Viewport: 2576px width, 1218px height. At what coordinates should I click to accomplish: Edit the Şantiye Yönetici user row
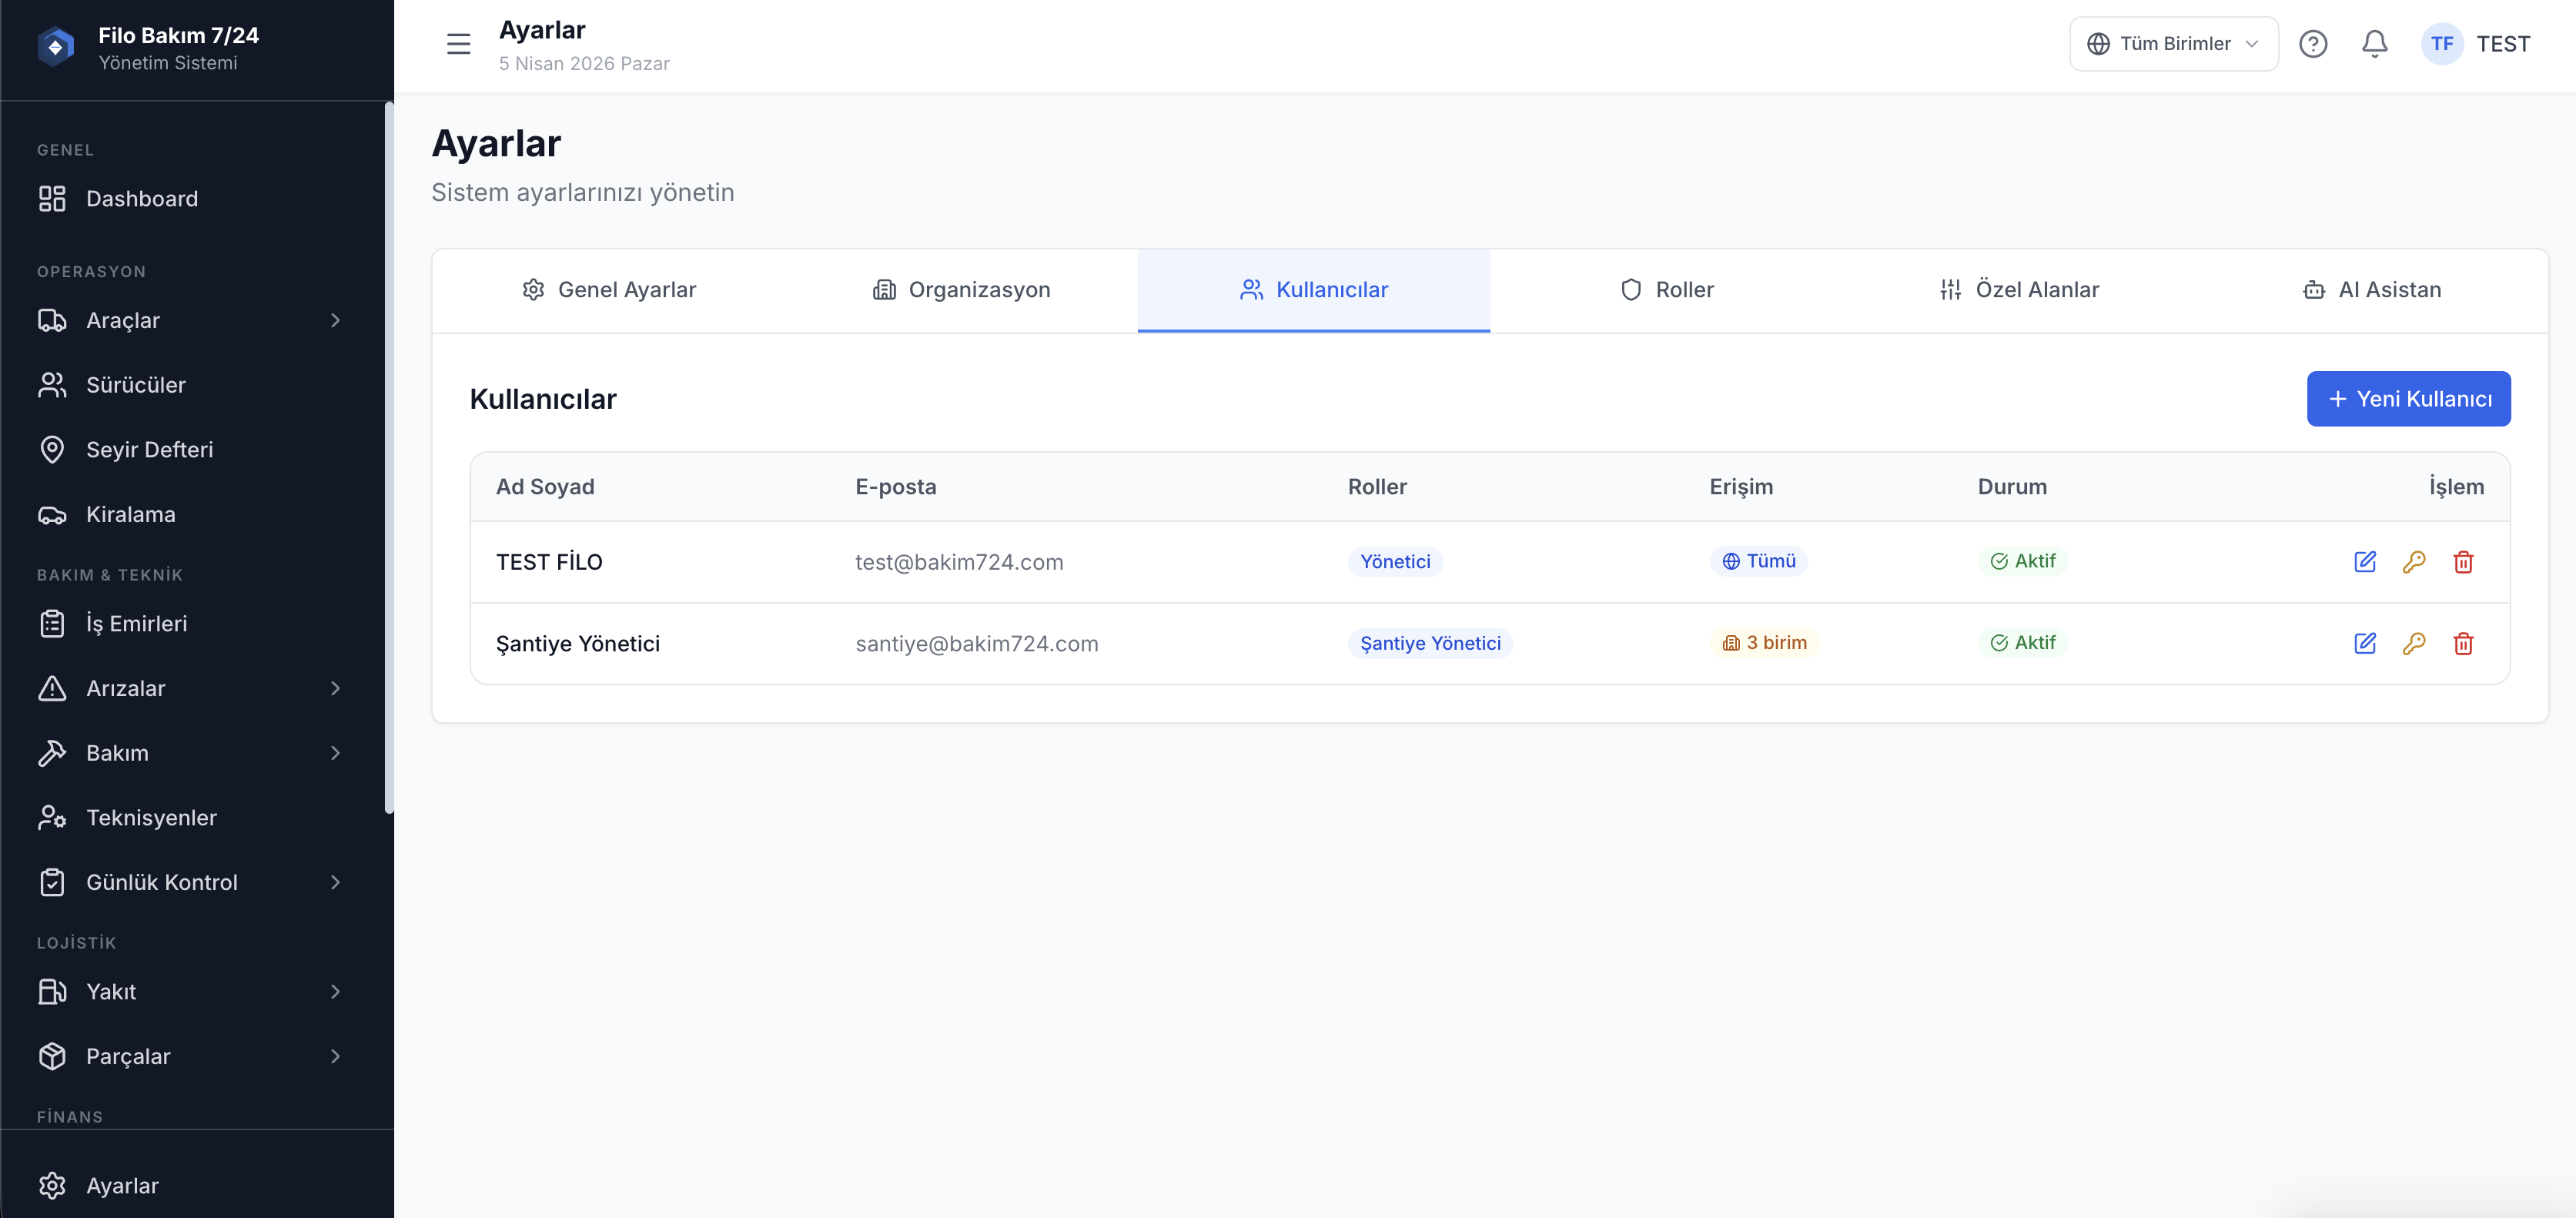coord(2364,643)
